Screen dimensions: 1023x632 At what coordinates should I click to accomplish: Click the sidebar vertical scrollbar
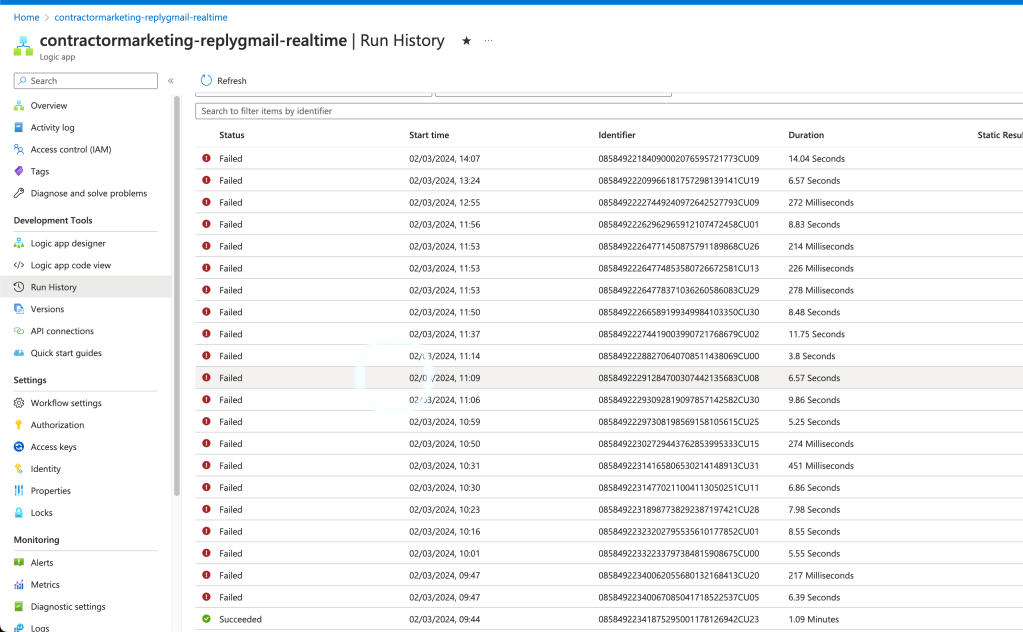(x=177, y=296)
